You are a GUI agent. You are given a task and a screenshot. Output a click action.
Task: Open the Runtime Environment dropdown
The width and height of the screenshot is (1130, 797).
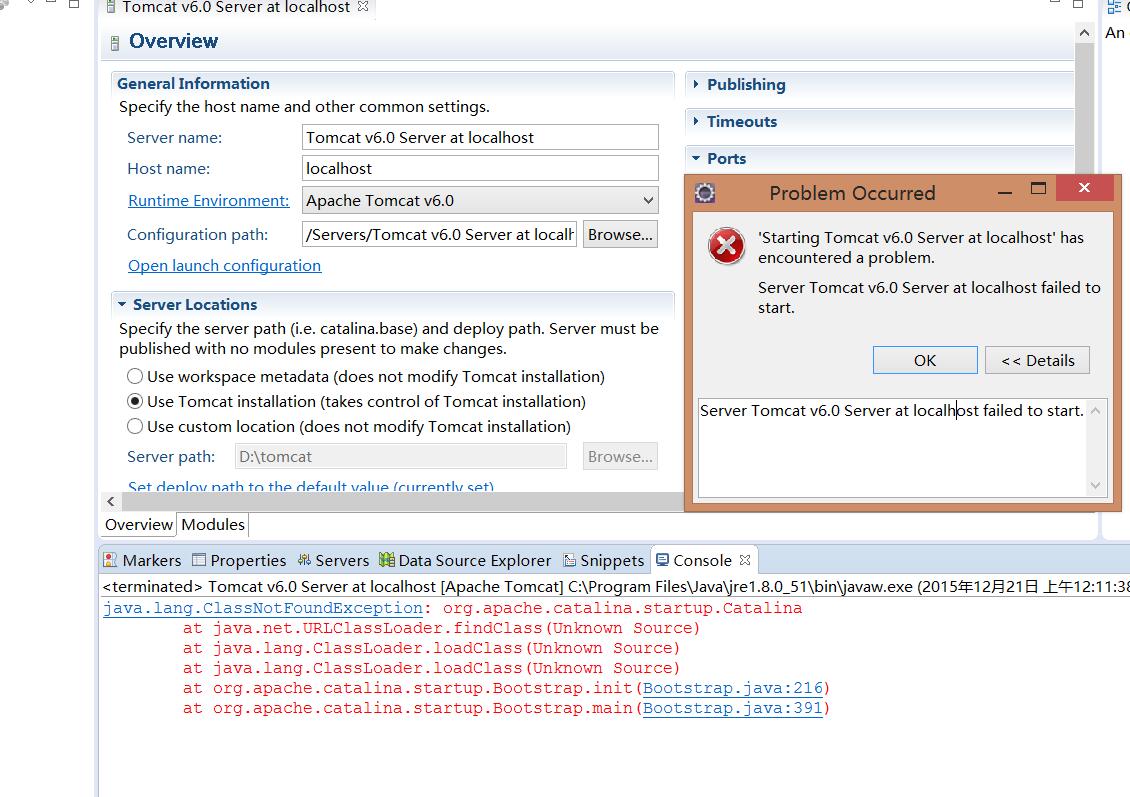click(x=480, y=200)
